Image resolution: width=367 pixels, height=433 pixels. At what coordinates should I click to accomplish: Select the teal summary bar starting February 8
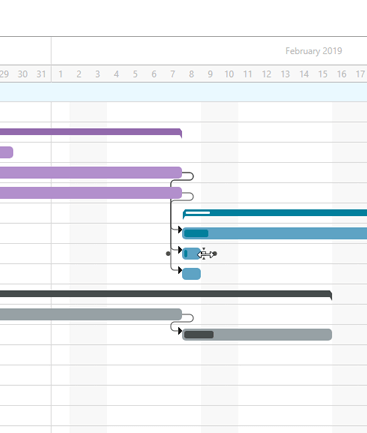click(275, 213)
